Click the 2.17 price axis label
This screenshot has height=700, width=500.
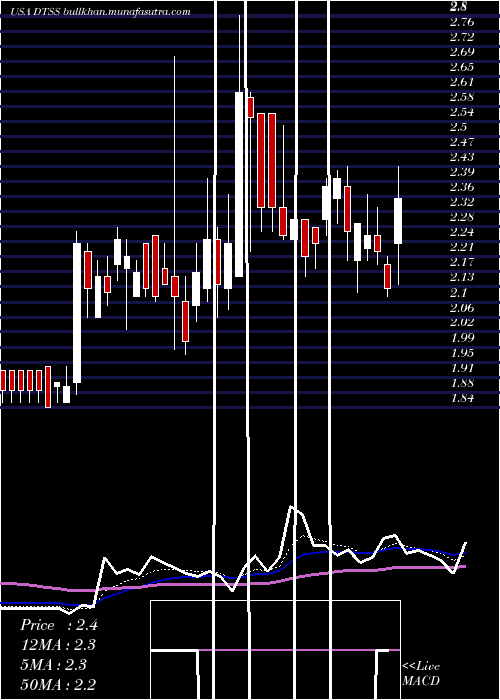pyautogui.click(x=462, y=262)
